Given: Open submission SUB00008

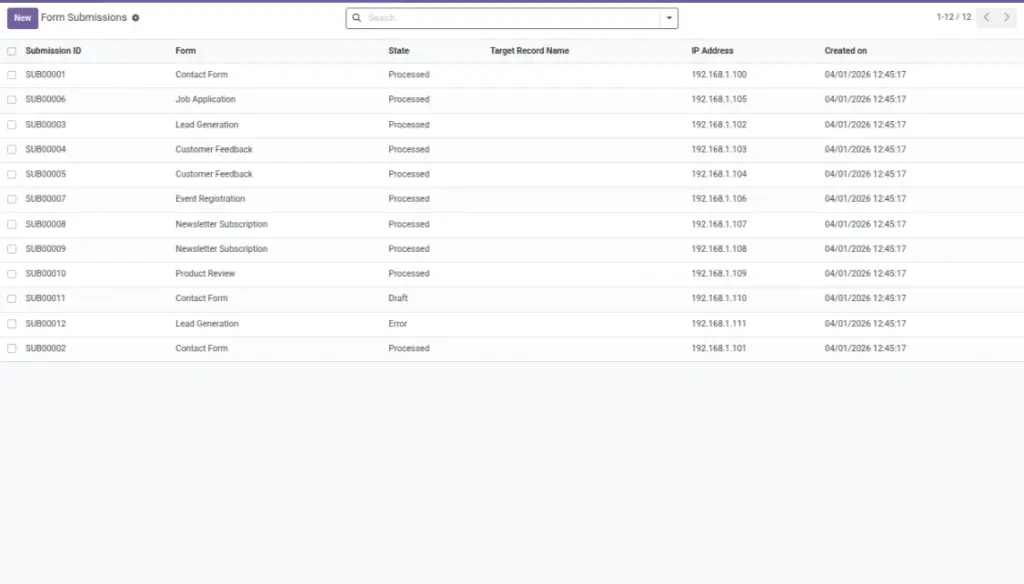Looking at the screenshot, I should [x=46, y=224].
